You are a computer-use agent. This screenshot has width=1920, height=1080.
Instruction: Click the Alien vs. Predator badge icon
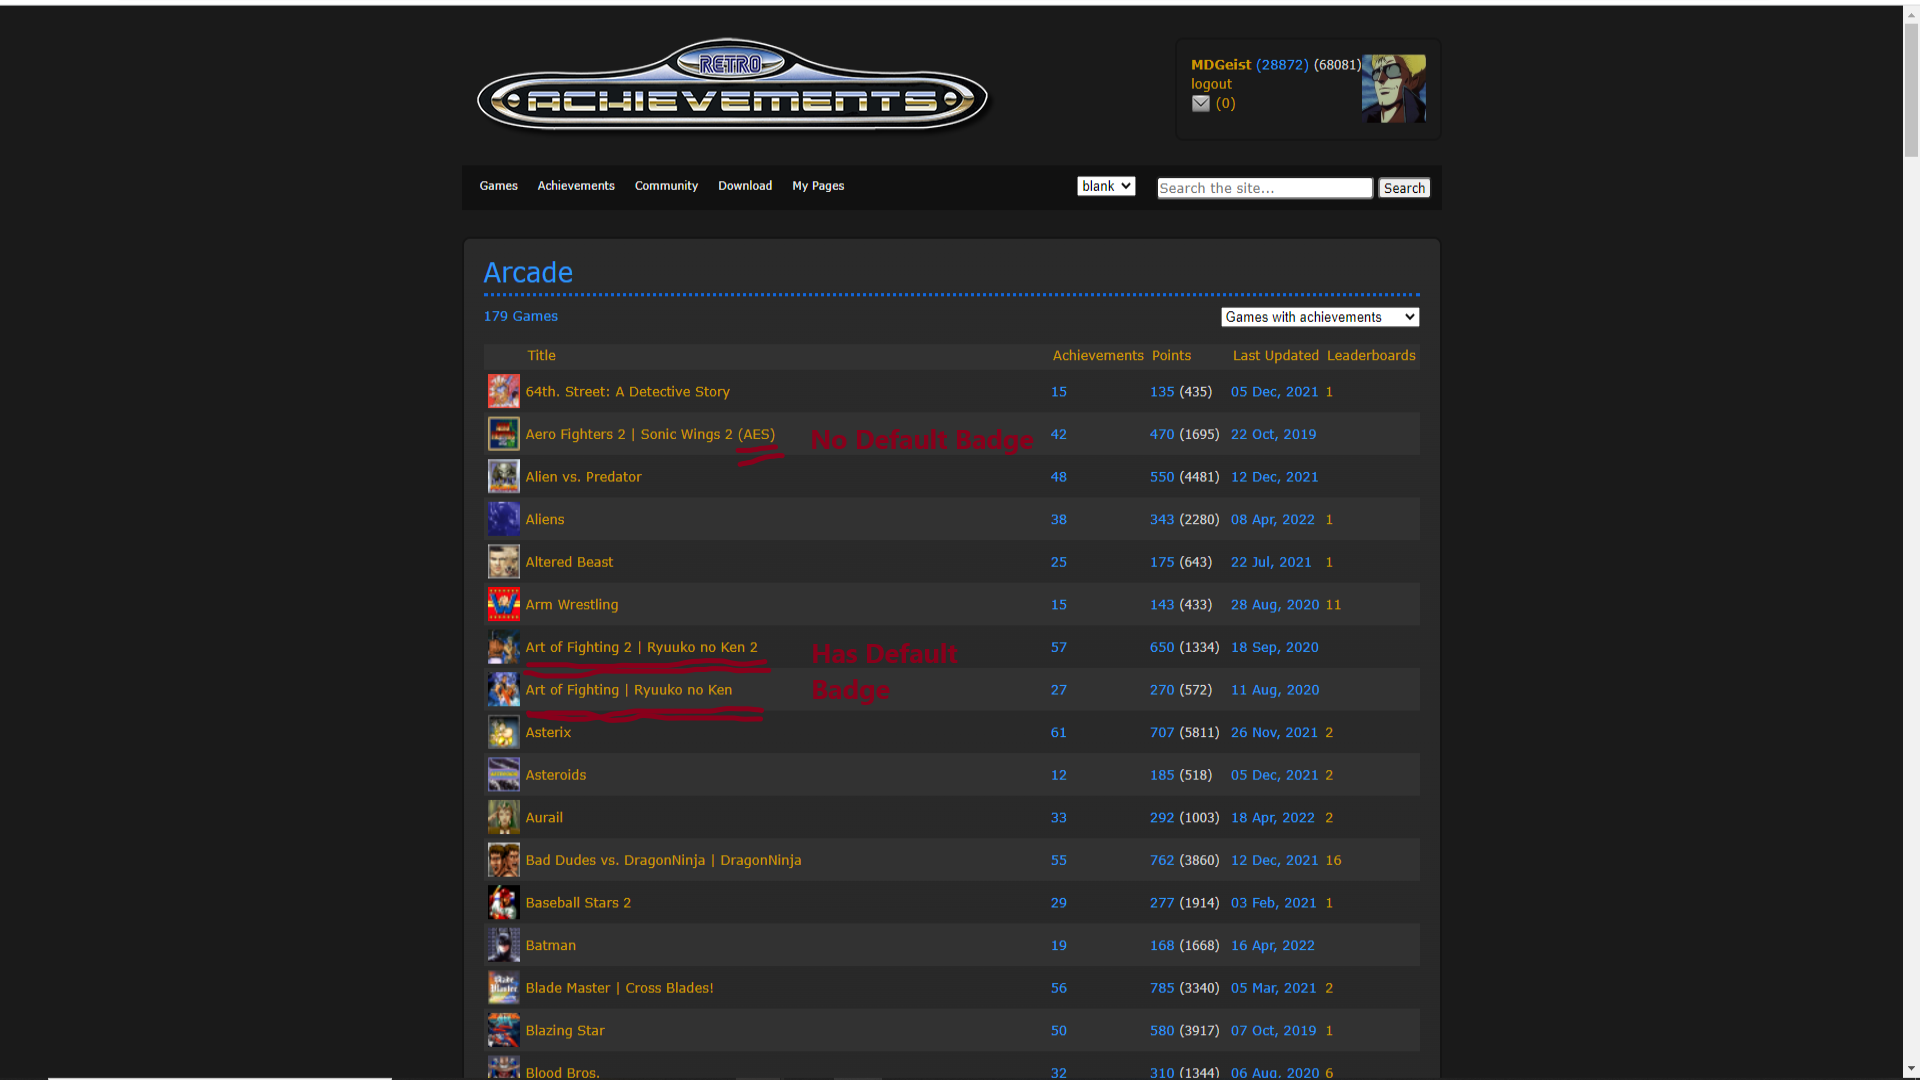coord(503,477)
